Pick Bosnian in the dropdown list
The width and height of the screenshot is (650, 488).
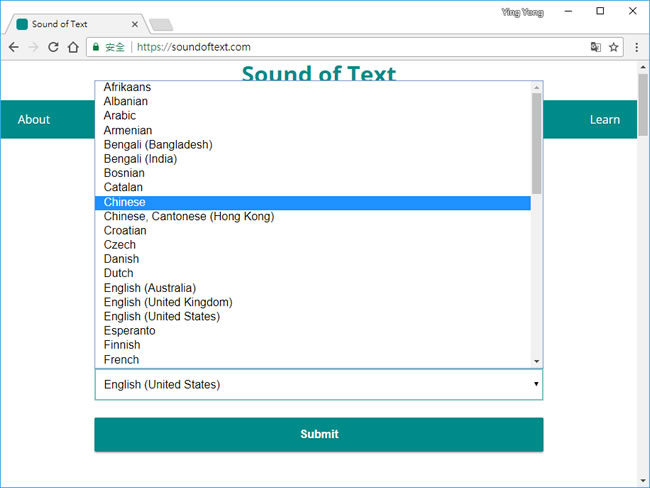coord(313,173)
